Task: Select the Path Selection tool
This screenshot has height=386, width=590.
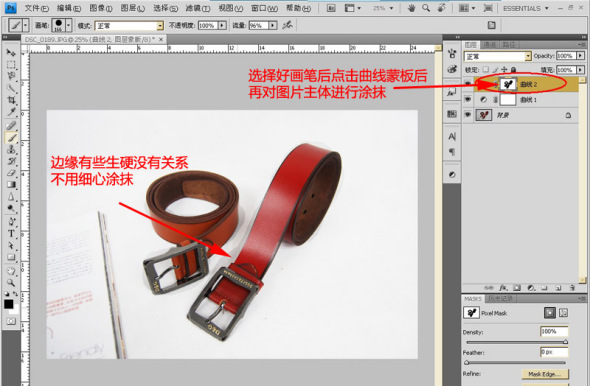Action: click(11, 245)
